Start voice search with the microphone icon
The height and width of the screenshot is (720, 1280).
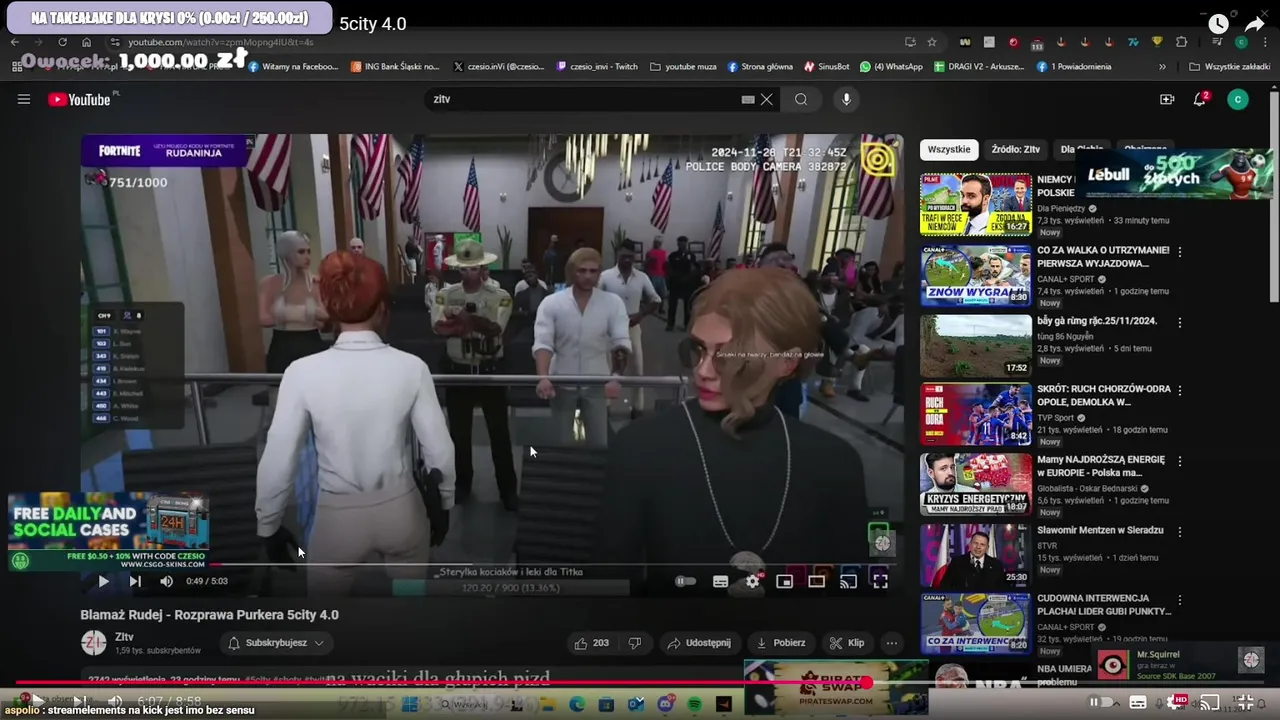(846, 99)
